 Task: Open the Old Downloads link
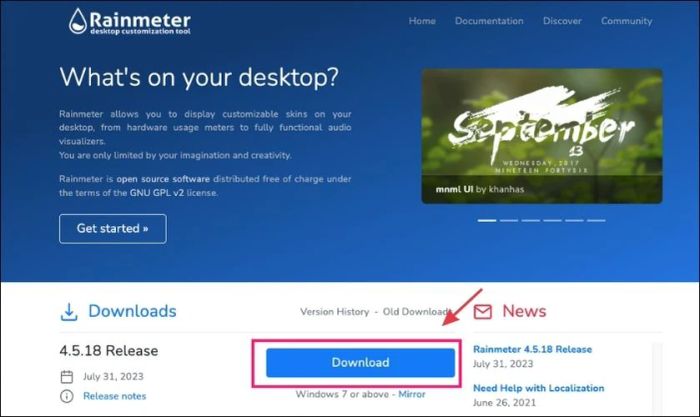tap(417, 312)
